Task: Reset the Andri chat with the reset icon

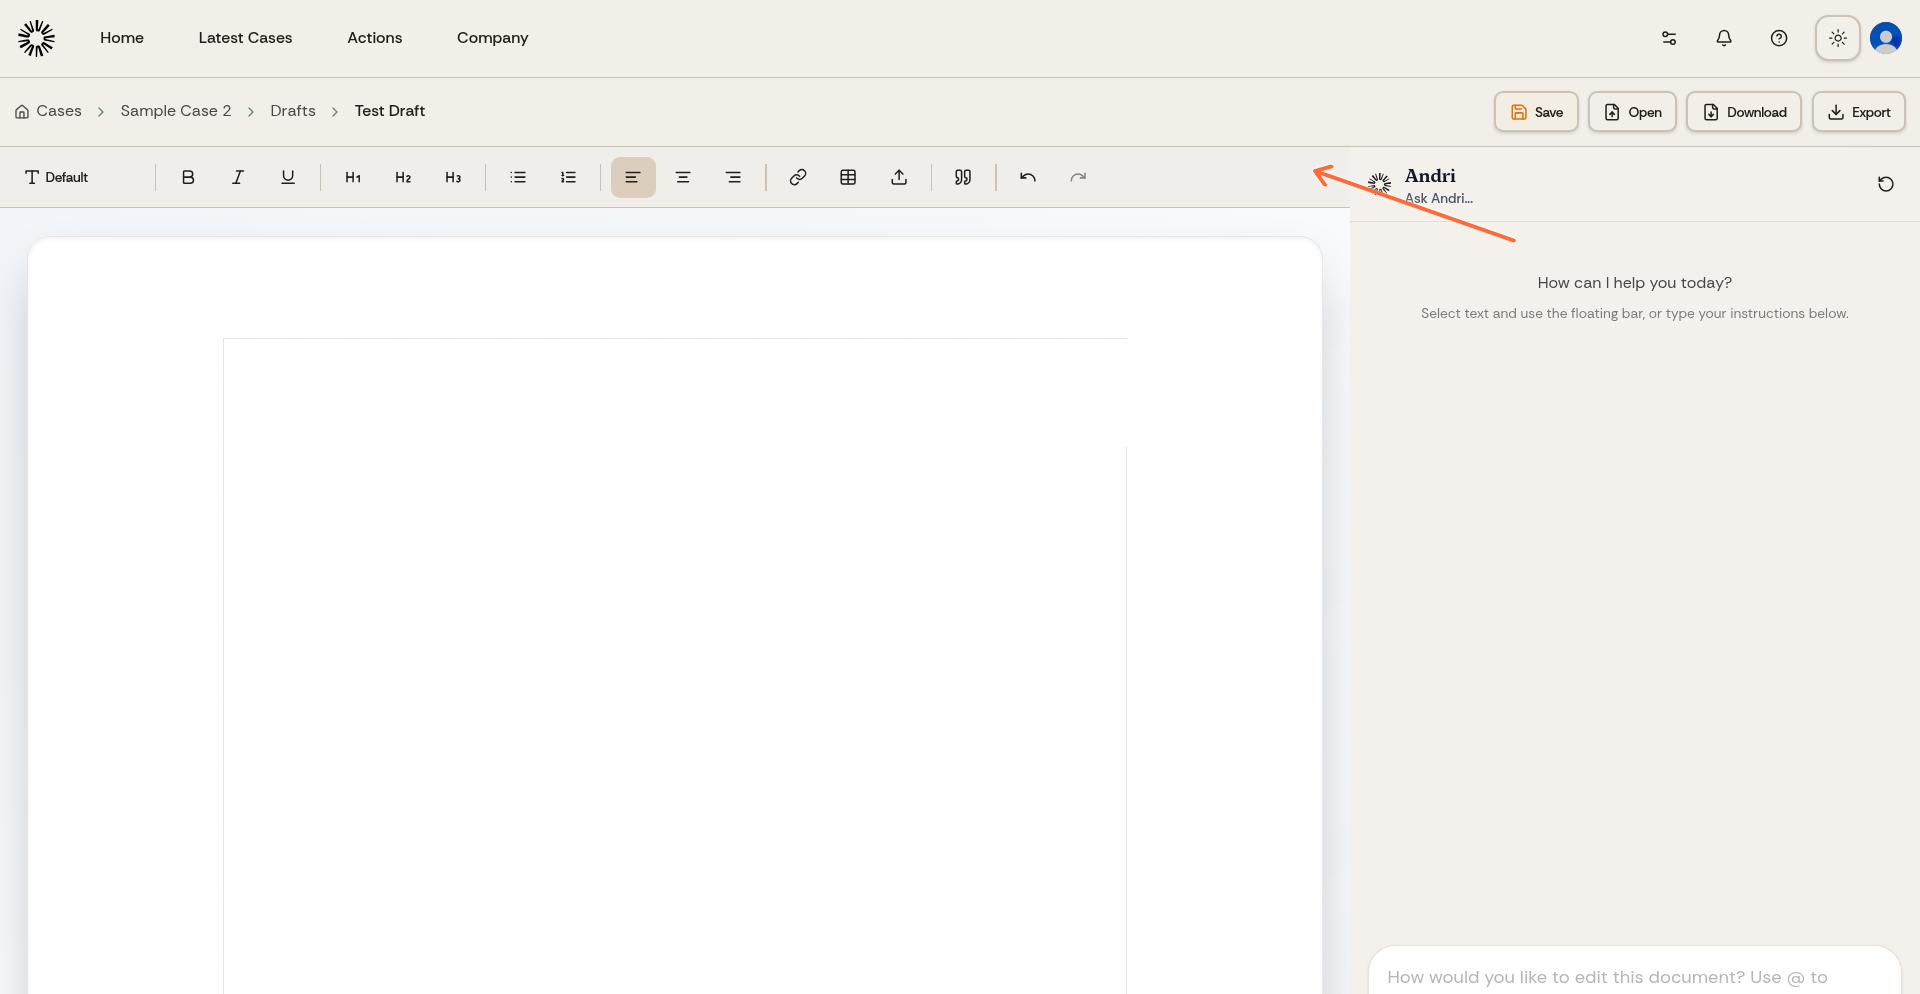Action: [x=1886, y=184]
